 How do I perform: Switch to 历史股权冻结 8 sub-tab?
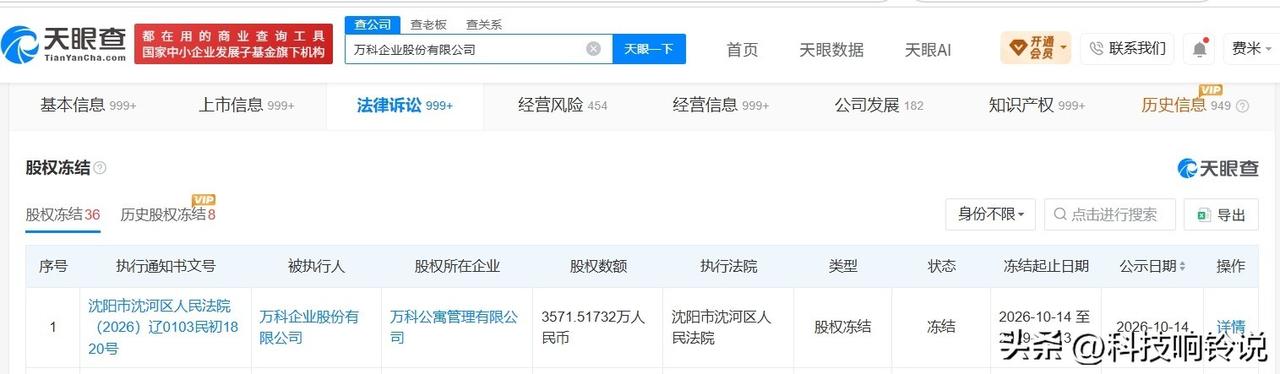click(x=168, y=214)
